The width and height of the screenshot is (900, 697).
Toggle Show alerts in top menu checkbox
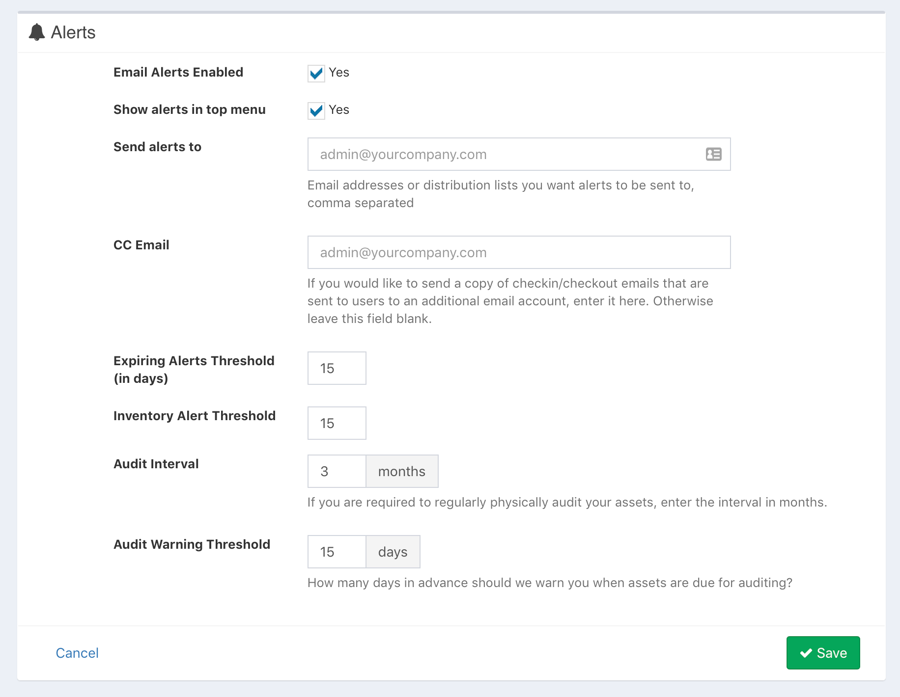(316, 110)
